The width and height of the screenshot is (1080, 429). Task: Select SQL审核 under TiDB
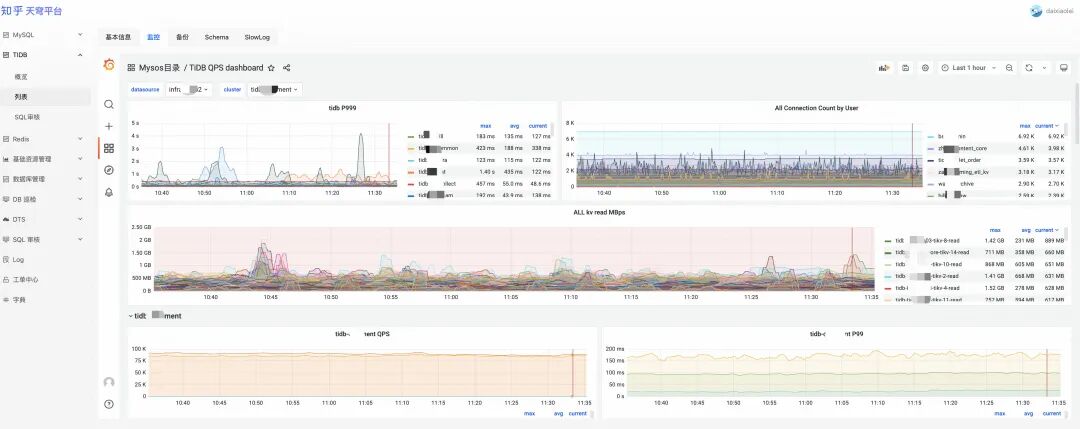pyautogui.click(x=25, y=117)
